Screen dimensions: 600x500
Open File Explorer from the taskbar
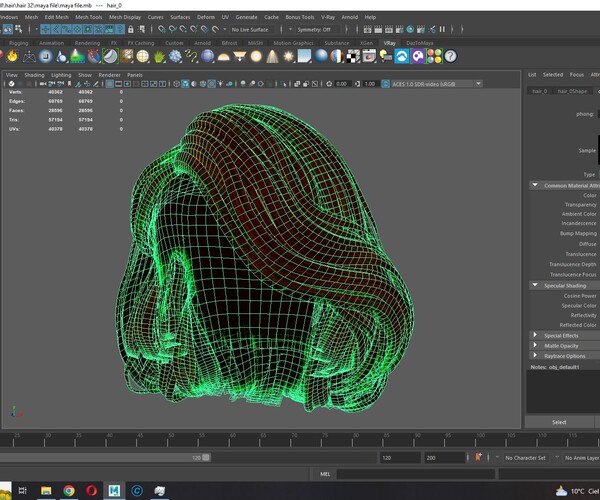[46, 490]
